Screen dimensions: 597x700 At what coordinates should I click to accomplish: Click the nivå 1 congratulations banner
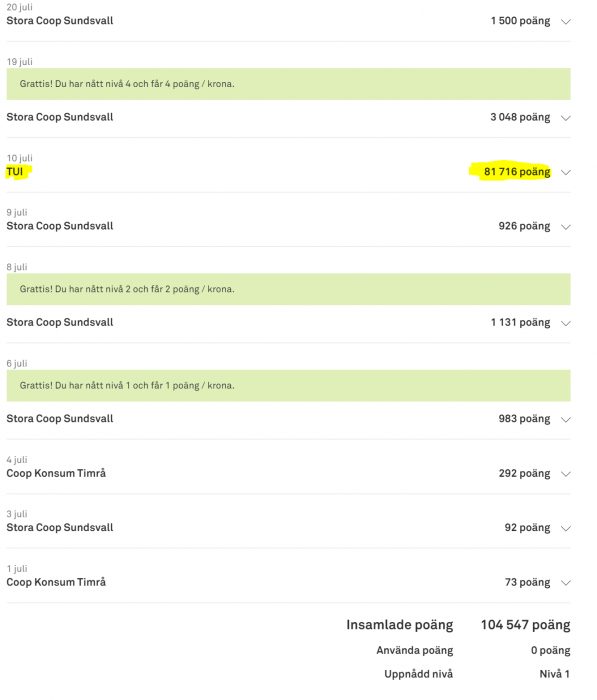[288, 386]
